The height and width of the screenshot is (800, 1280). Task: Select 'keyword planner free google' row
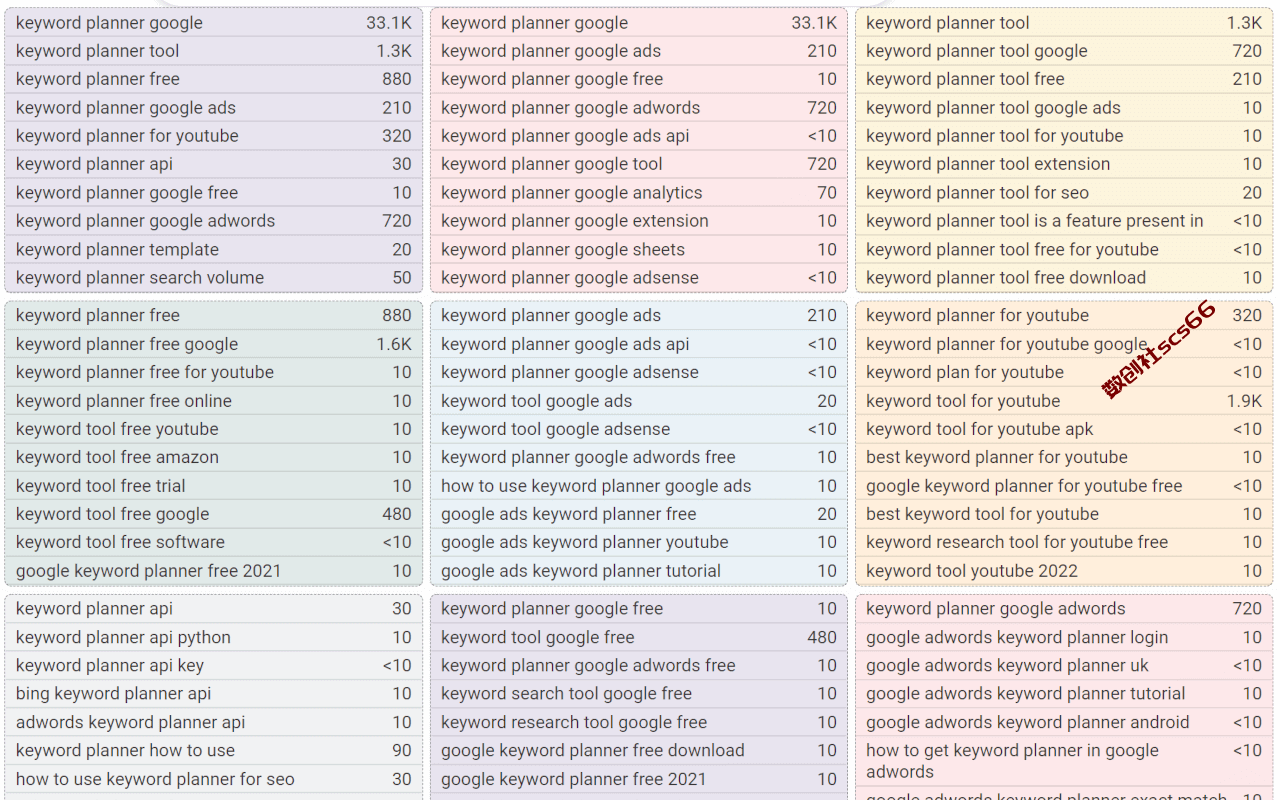point(213,344)
